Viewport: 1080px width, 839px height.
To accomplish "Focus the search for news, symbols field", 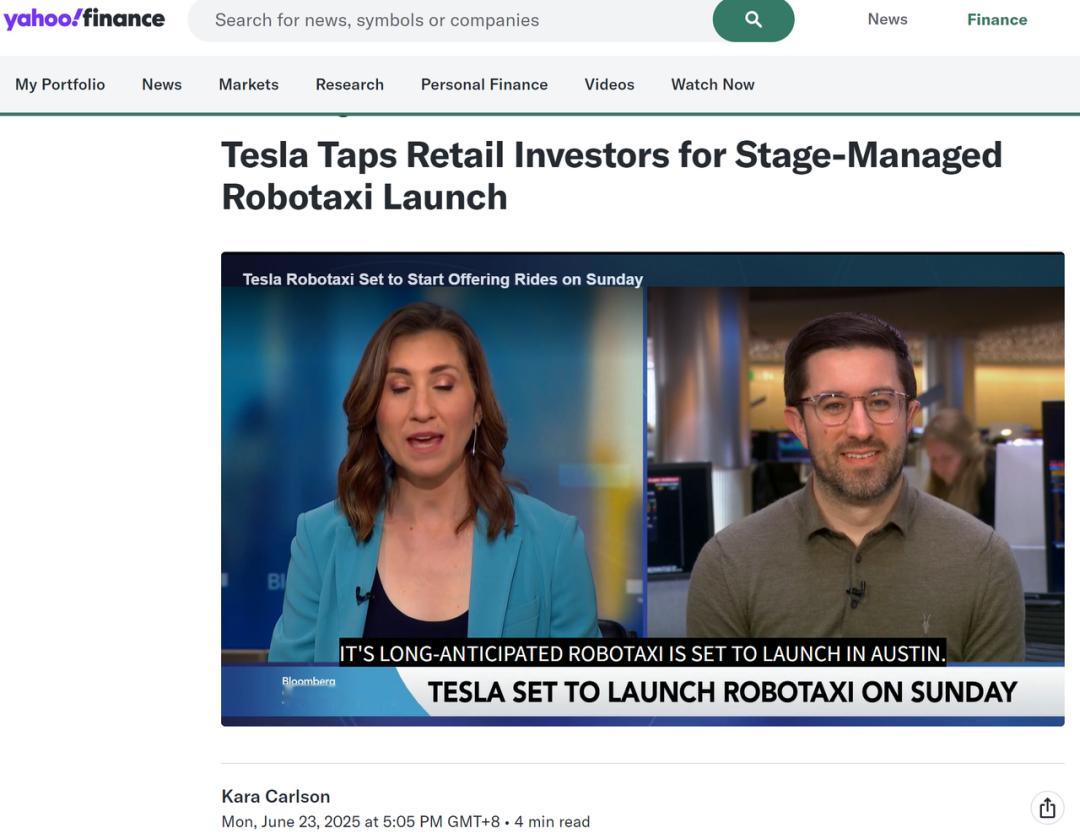I will point(451,20).
